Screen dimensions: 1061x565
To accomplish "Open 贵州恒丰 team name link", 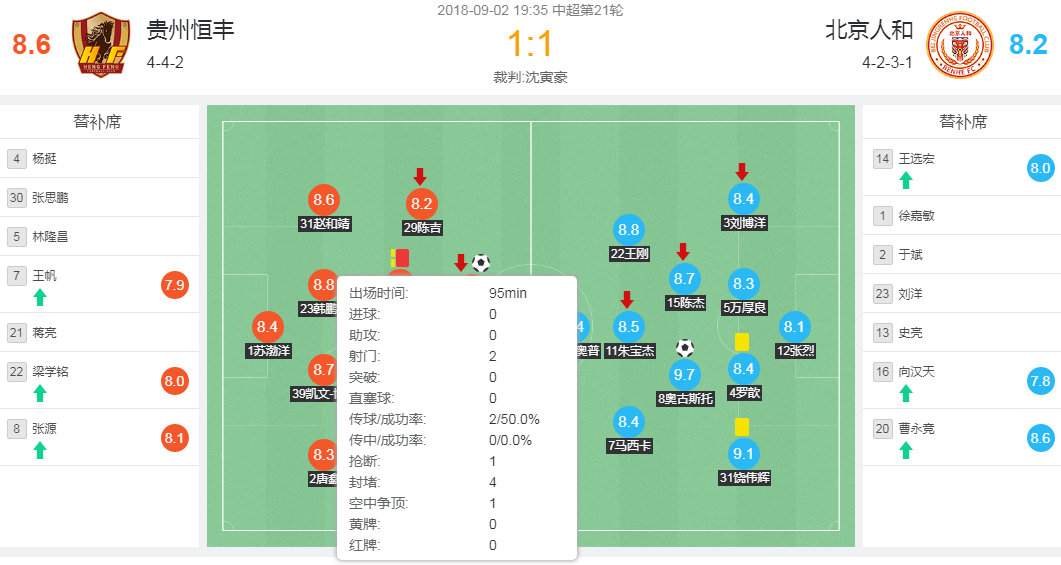I will click(x=190, y=30).
